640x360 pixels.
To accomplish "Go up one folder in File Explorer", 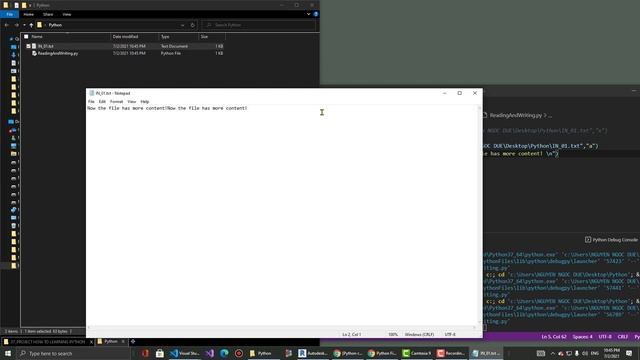I will (x=31, y=25).
